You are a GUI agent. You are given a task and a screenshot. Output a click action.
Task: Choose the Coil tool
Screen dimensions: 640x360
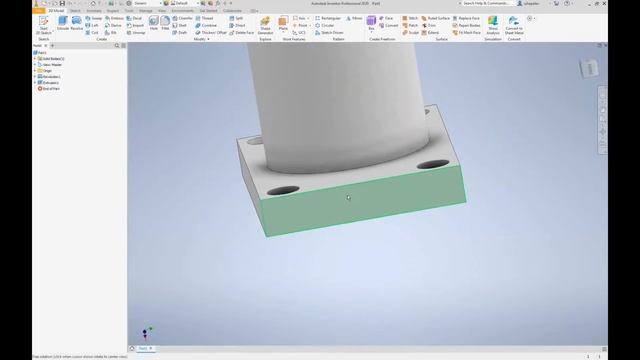92,32
